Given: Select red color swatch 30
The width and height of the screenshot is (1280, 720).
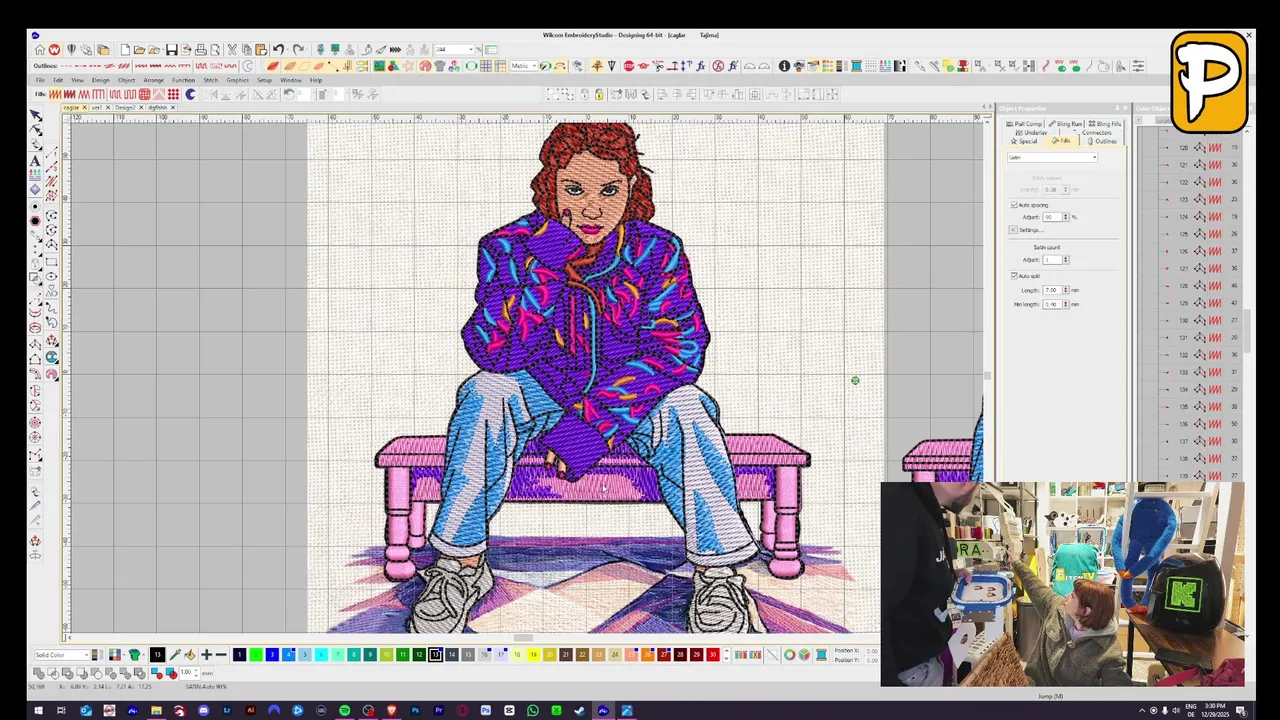Looking at the screenshot, I should click(x=713, y=655).
